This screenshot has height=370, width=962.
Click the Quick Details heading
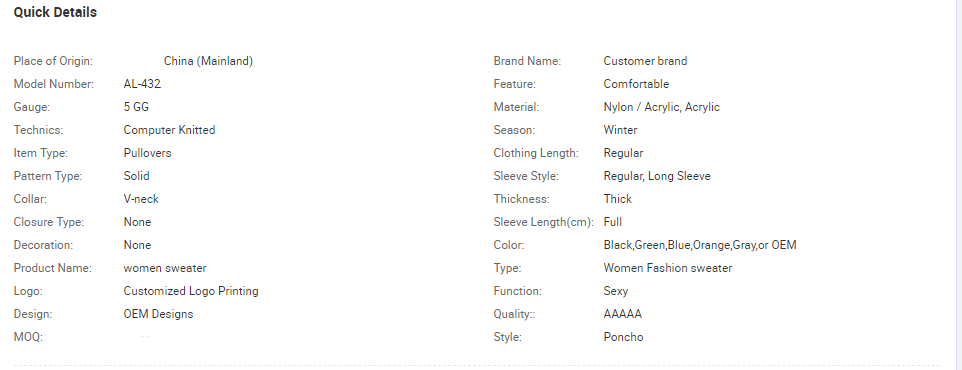pyautogui.click(x=55, y=12)
